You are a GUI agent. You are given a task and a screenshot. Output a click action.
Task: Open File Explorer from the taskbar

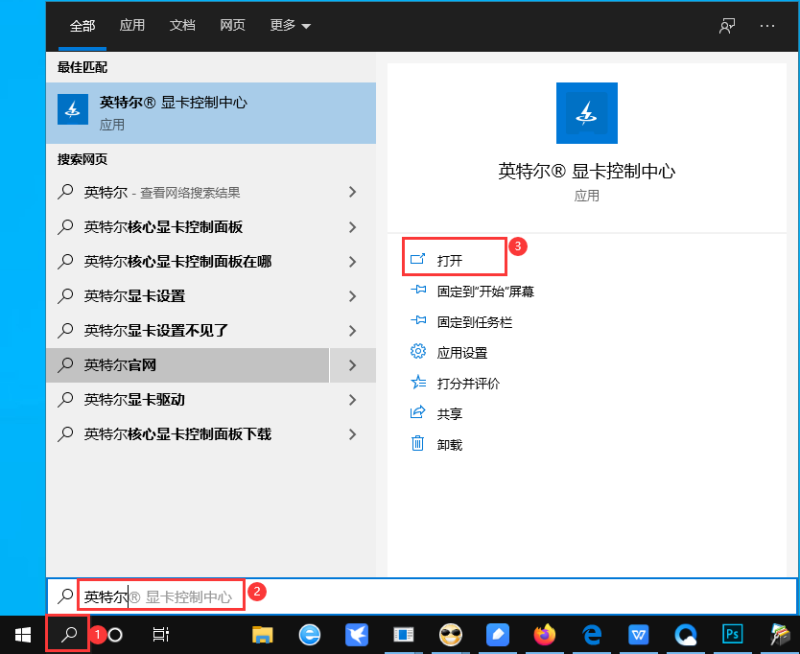pyautogui.click(x=262, y=634)
